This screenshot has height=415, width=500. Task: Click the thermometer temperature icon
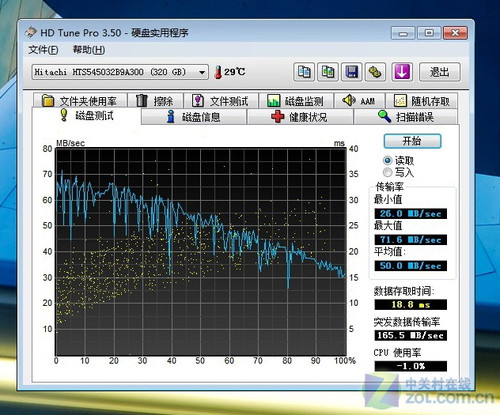tap(218, 72)
